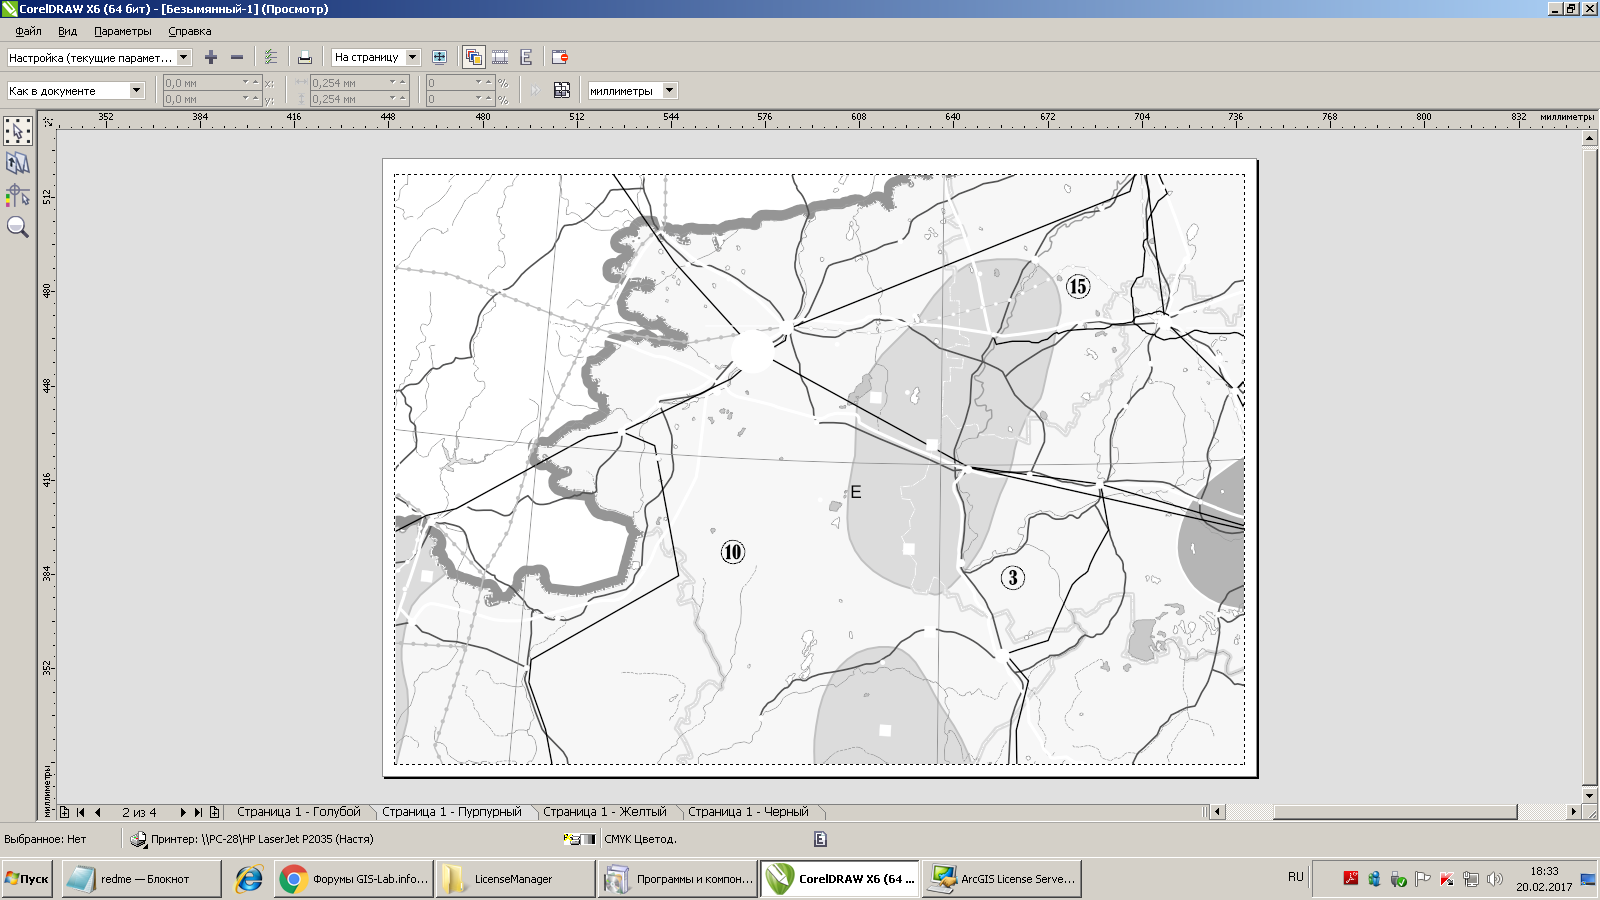Viewport: 1600px width, 900px height.
Task: Open Chrome 'Форумы GIS-Lab.info' taskbar button
Action: click(x=354, y=879)
